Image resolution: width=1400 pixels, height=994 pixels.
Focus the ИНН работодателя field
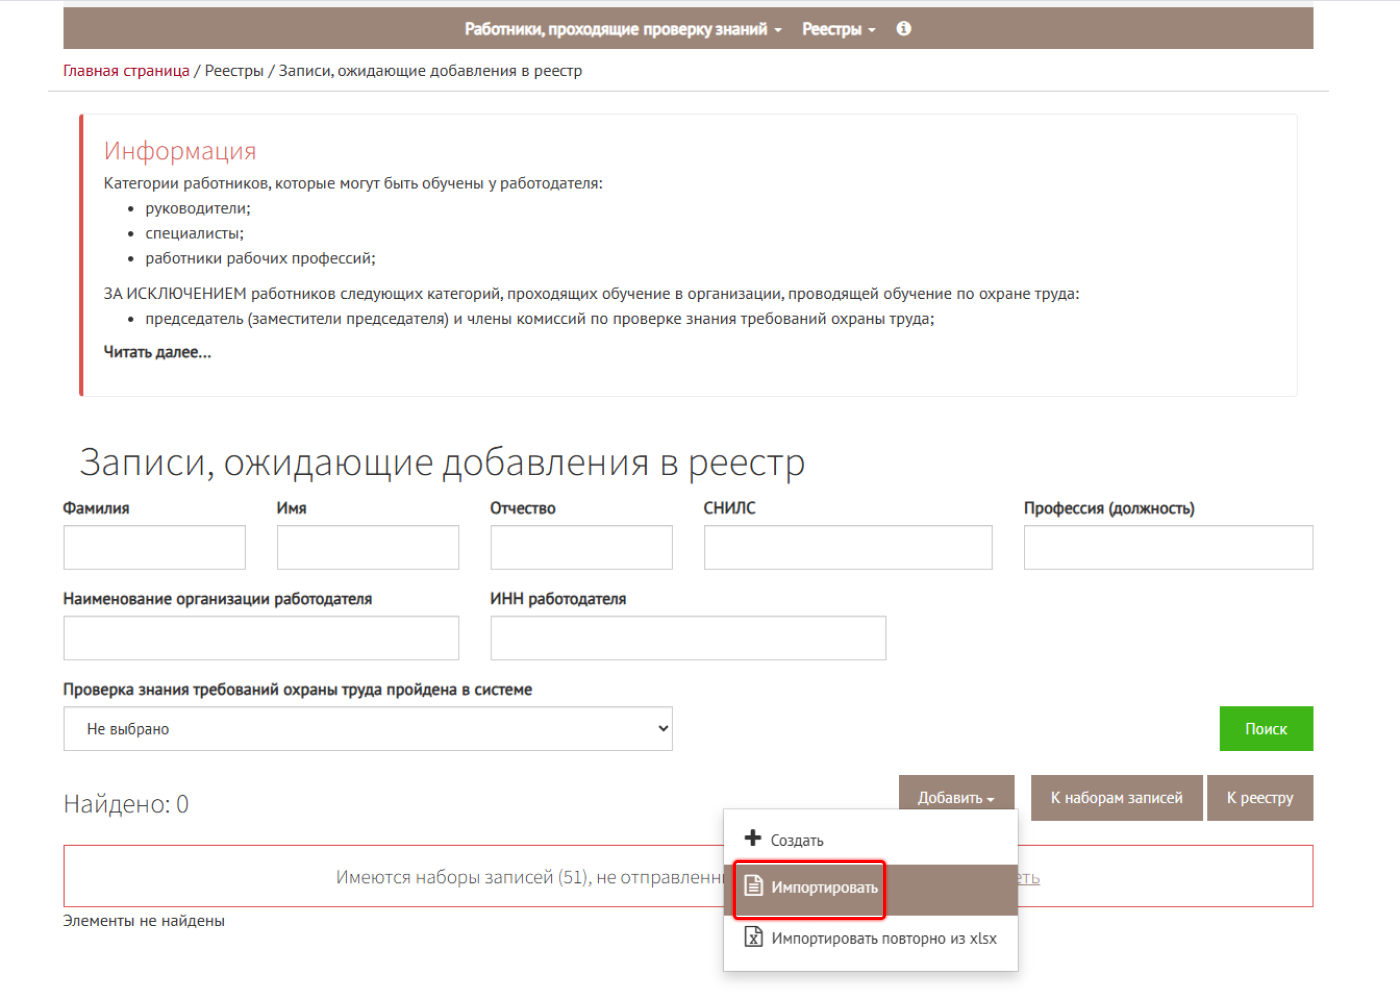pyautogui.click(x=688, y=638)
